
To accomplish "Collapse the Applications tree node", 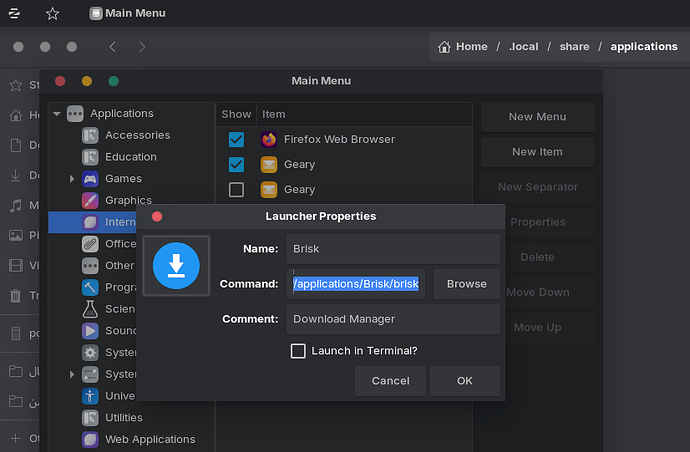I will pos(57,114).
